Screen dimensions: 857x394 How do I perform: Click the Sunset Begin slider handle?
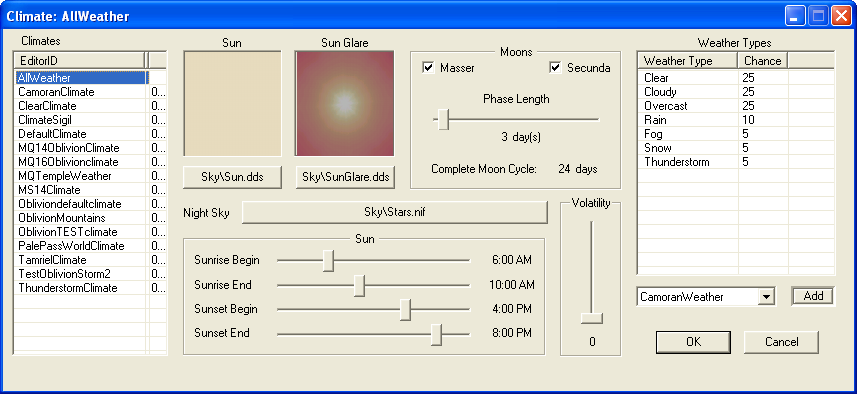coord(406,309)
